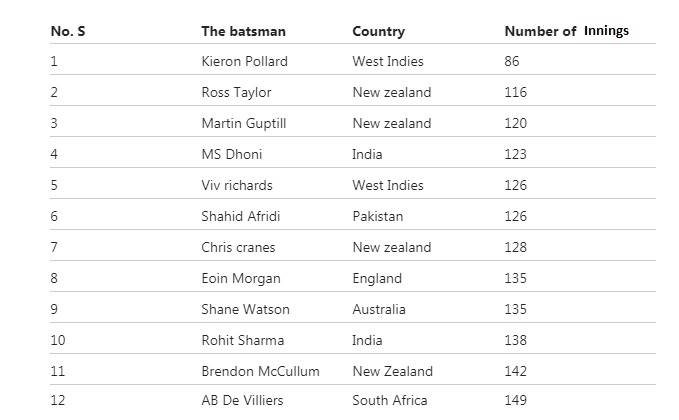
Task: Click on Brendon McCullum's name
Action: point(261,371)
